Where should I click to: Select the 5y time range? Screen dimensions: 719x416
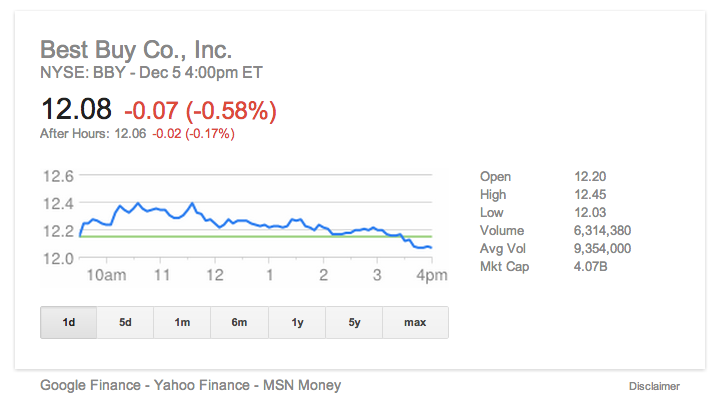[355, 323]
